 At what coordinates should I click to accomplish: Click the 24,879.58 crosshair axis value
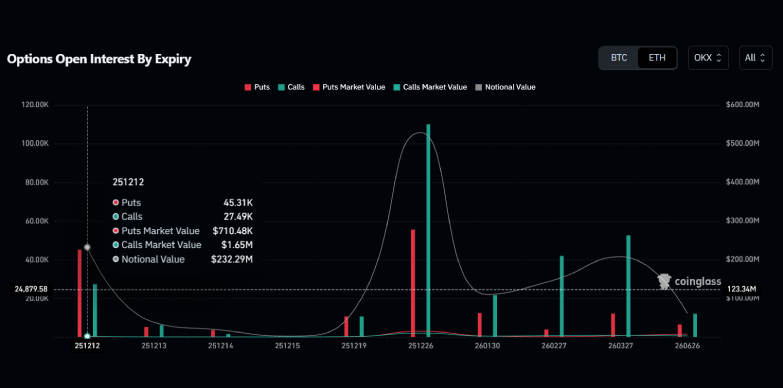(x=31, y=289)
